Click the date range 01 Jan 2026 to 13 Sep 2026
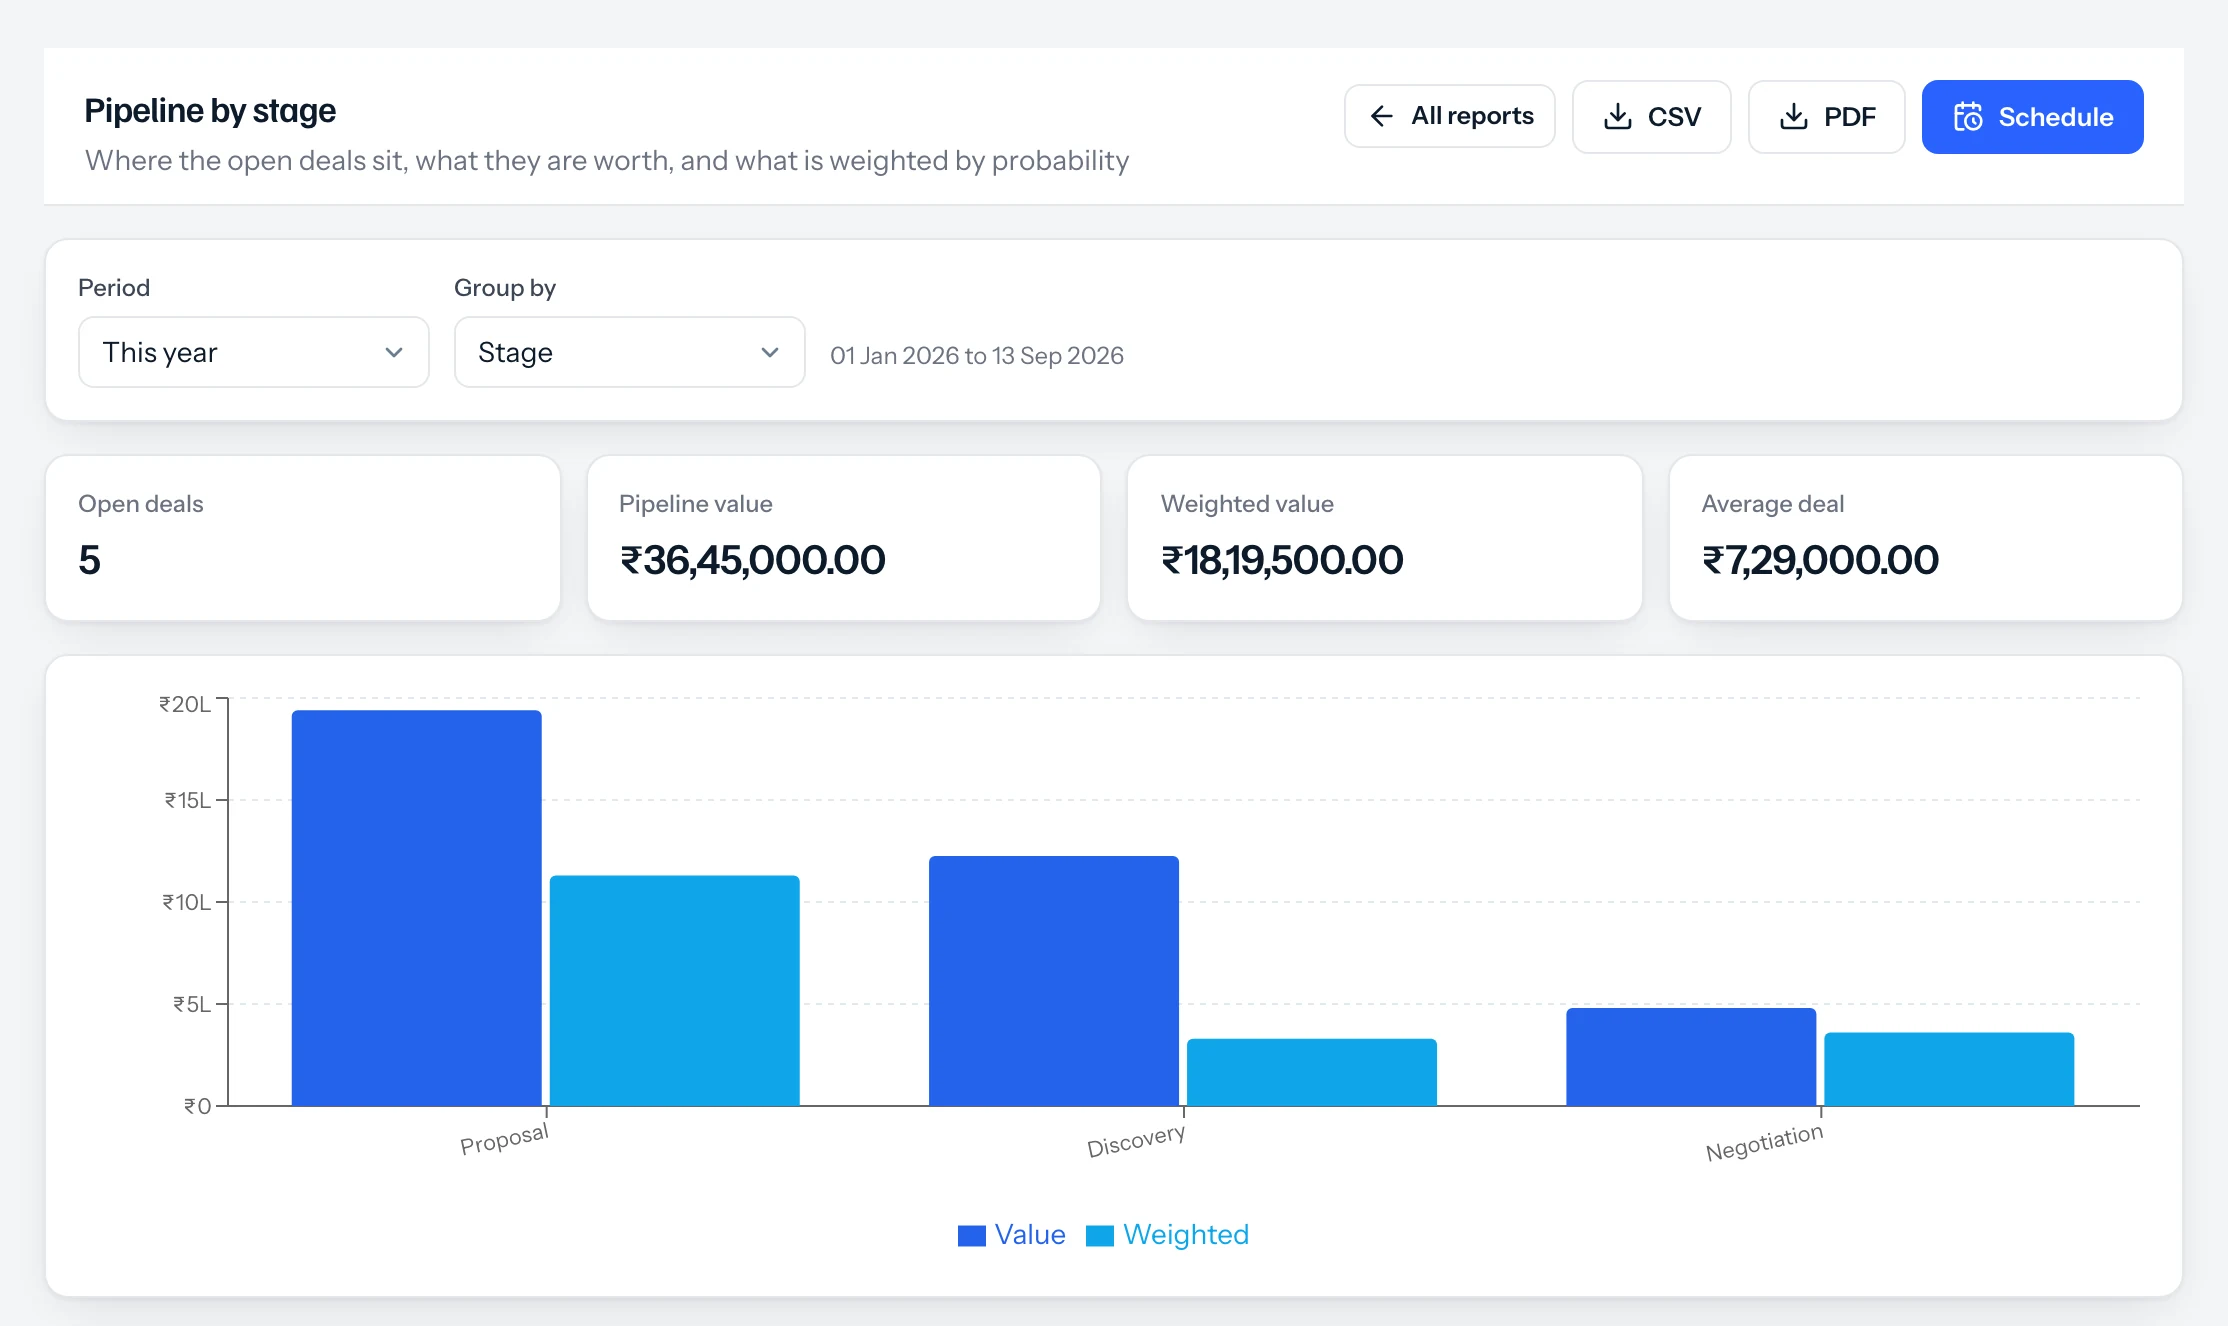This screenshot has height=1326, width=2228. (977, 356)
